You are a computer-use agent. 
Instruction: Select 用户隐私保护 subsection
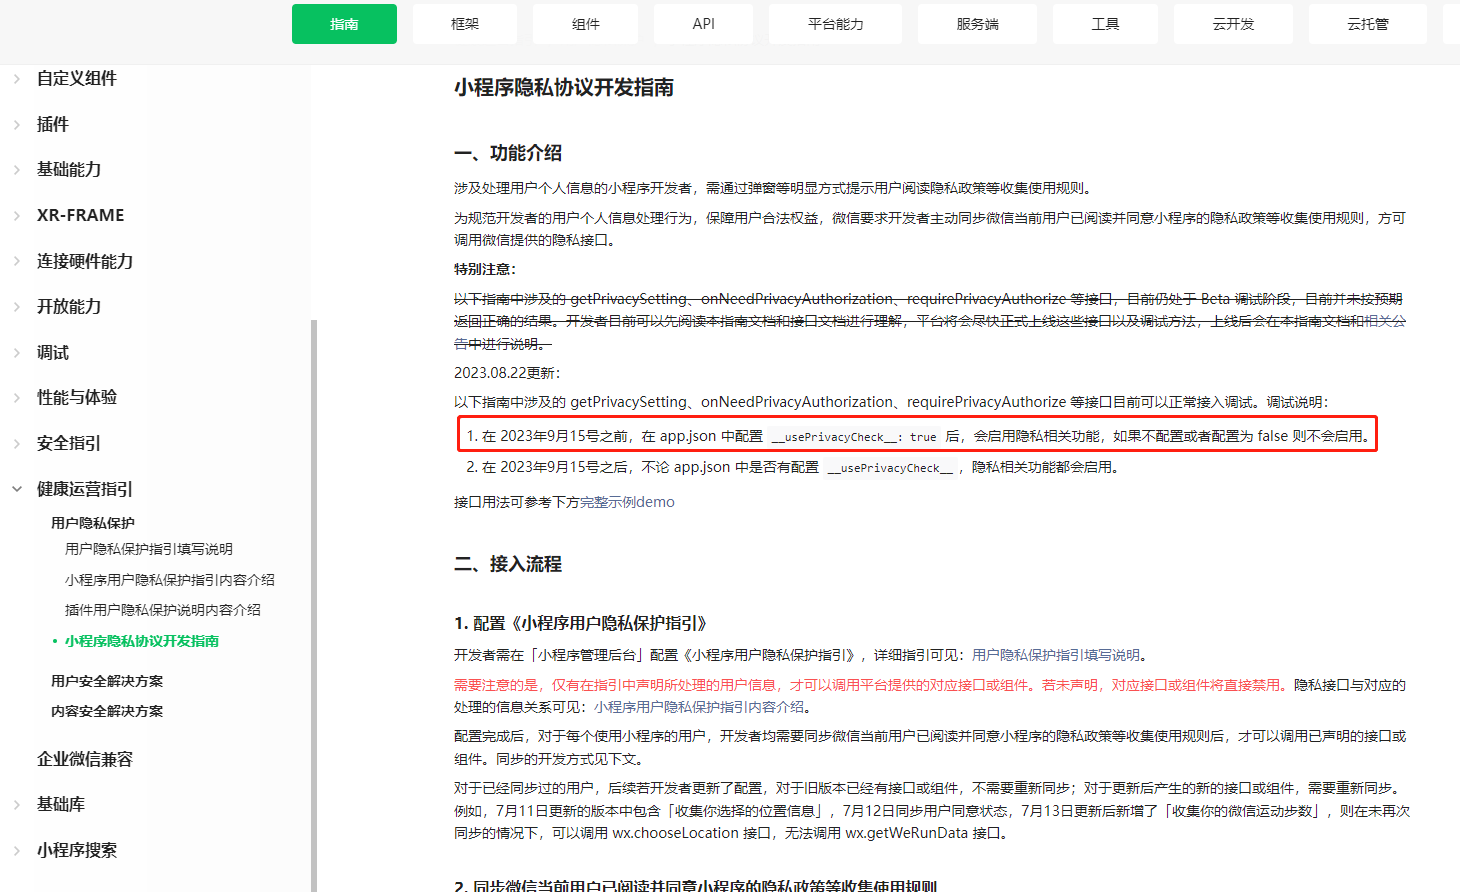coord(93,523)
